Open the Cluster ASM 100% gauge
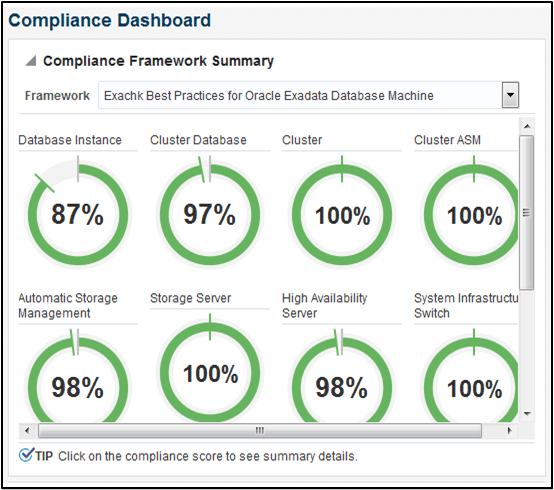Screen dimensions: 554x490 [x=471, y=214]
